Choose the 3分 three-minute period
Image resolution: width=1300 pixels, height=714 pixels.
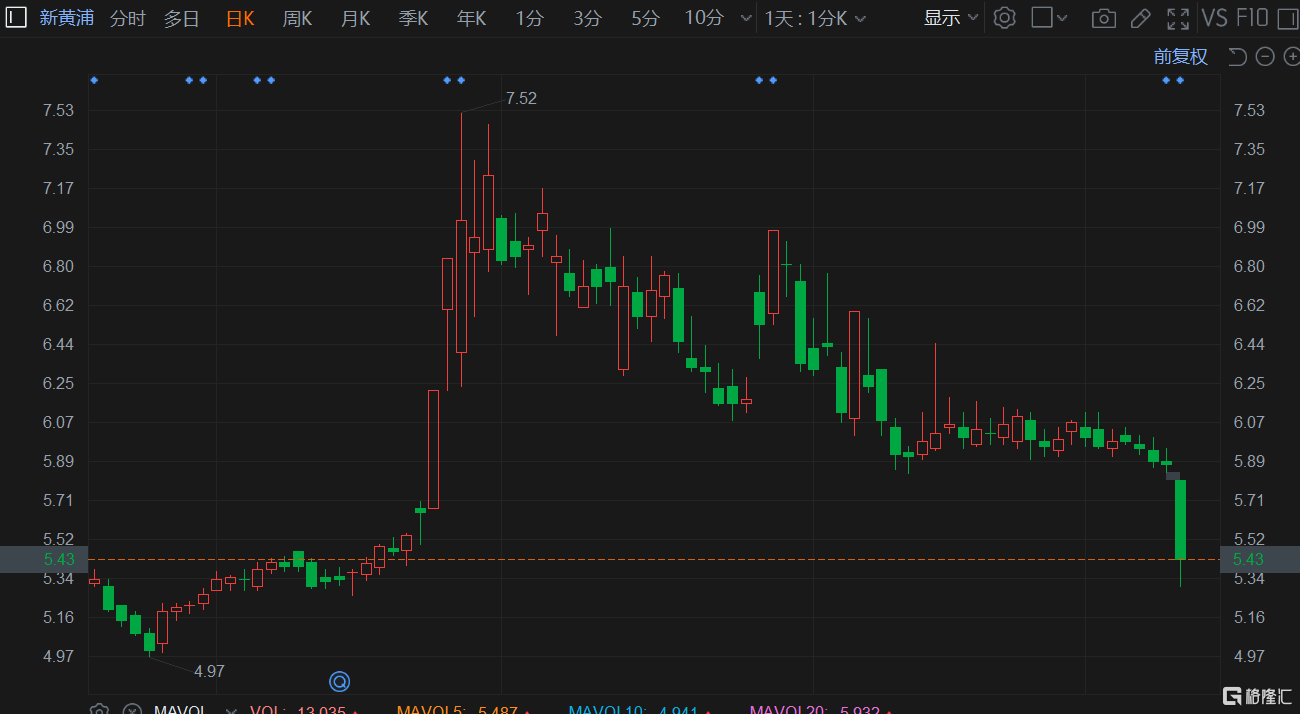coord(588,18)
